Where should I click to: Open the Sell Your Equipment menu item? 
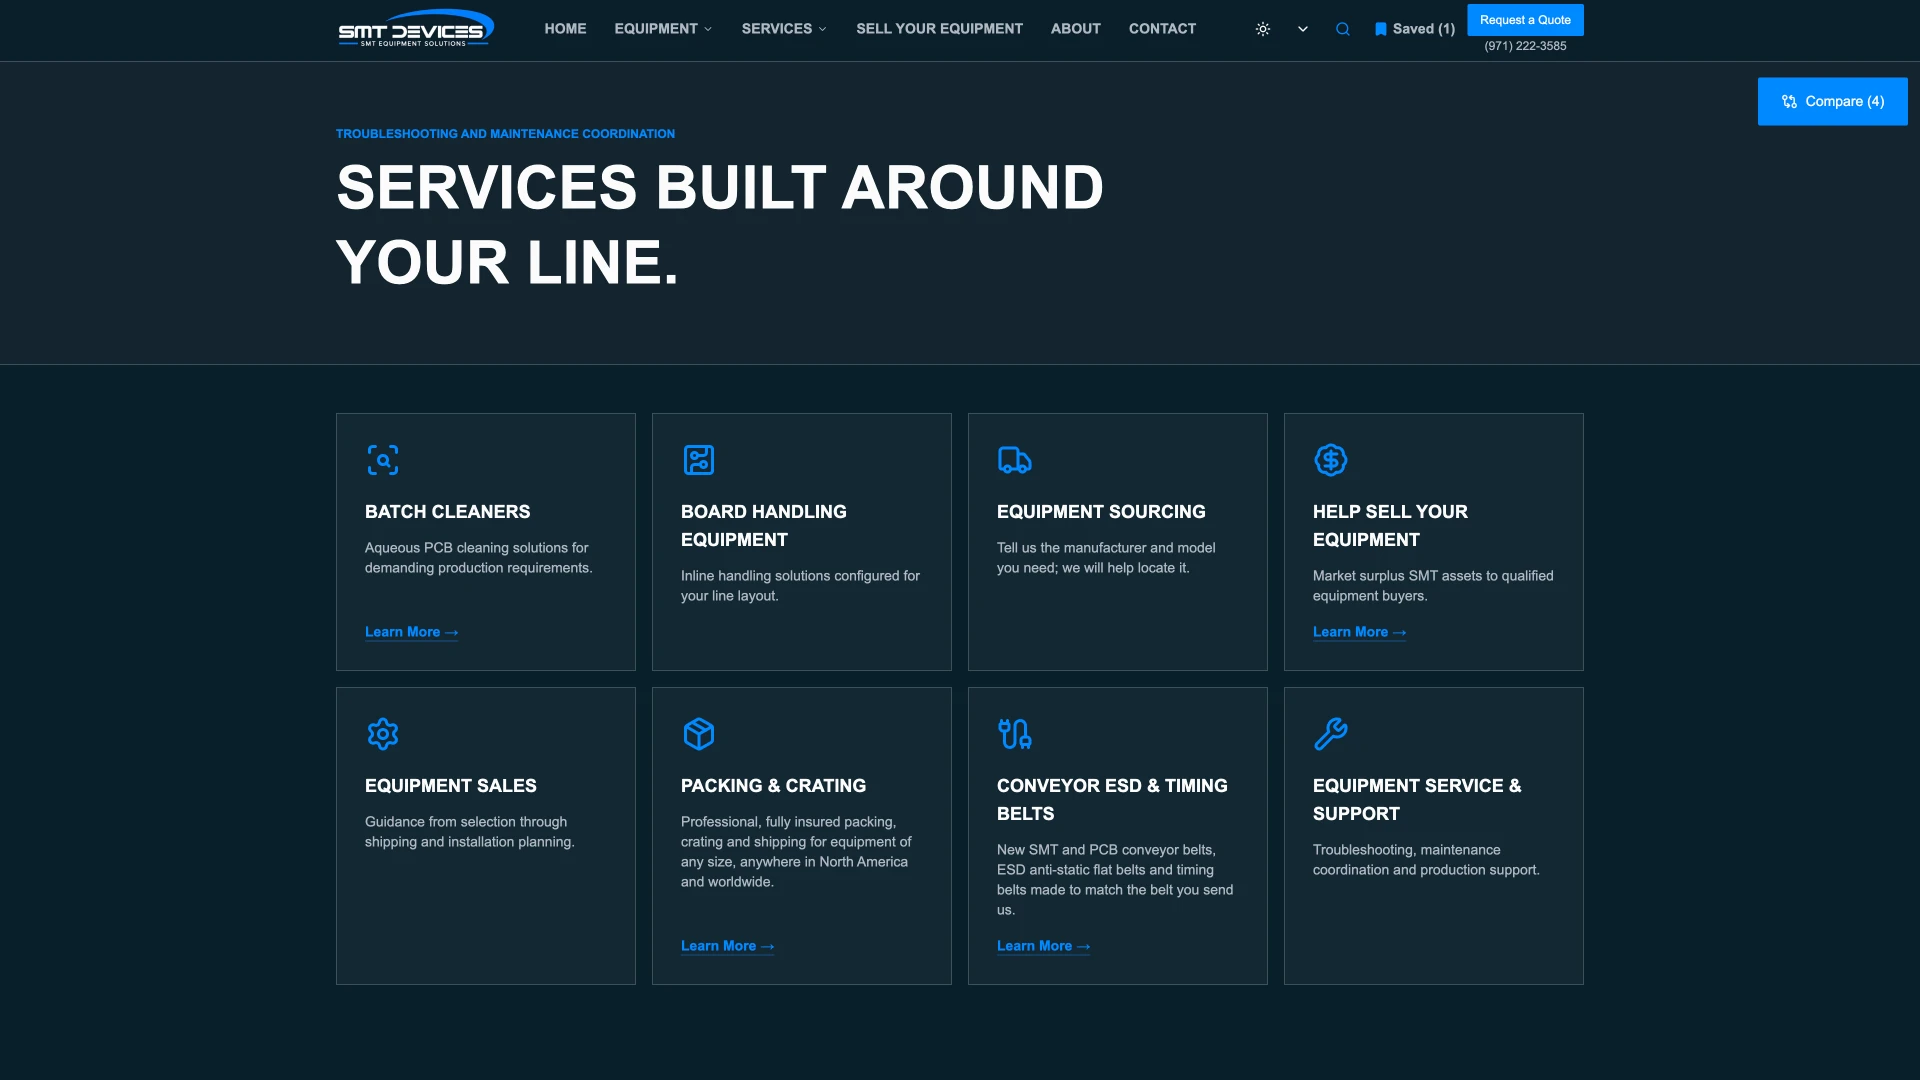(939, 29)
